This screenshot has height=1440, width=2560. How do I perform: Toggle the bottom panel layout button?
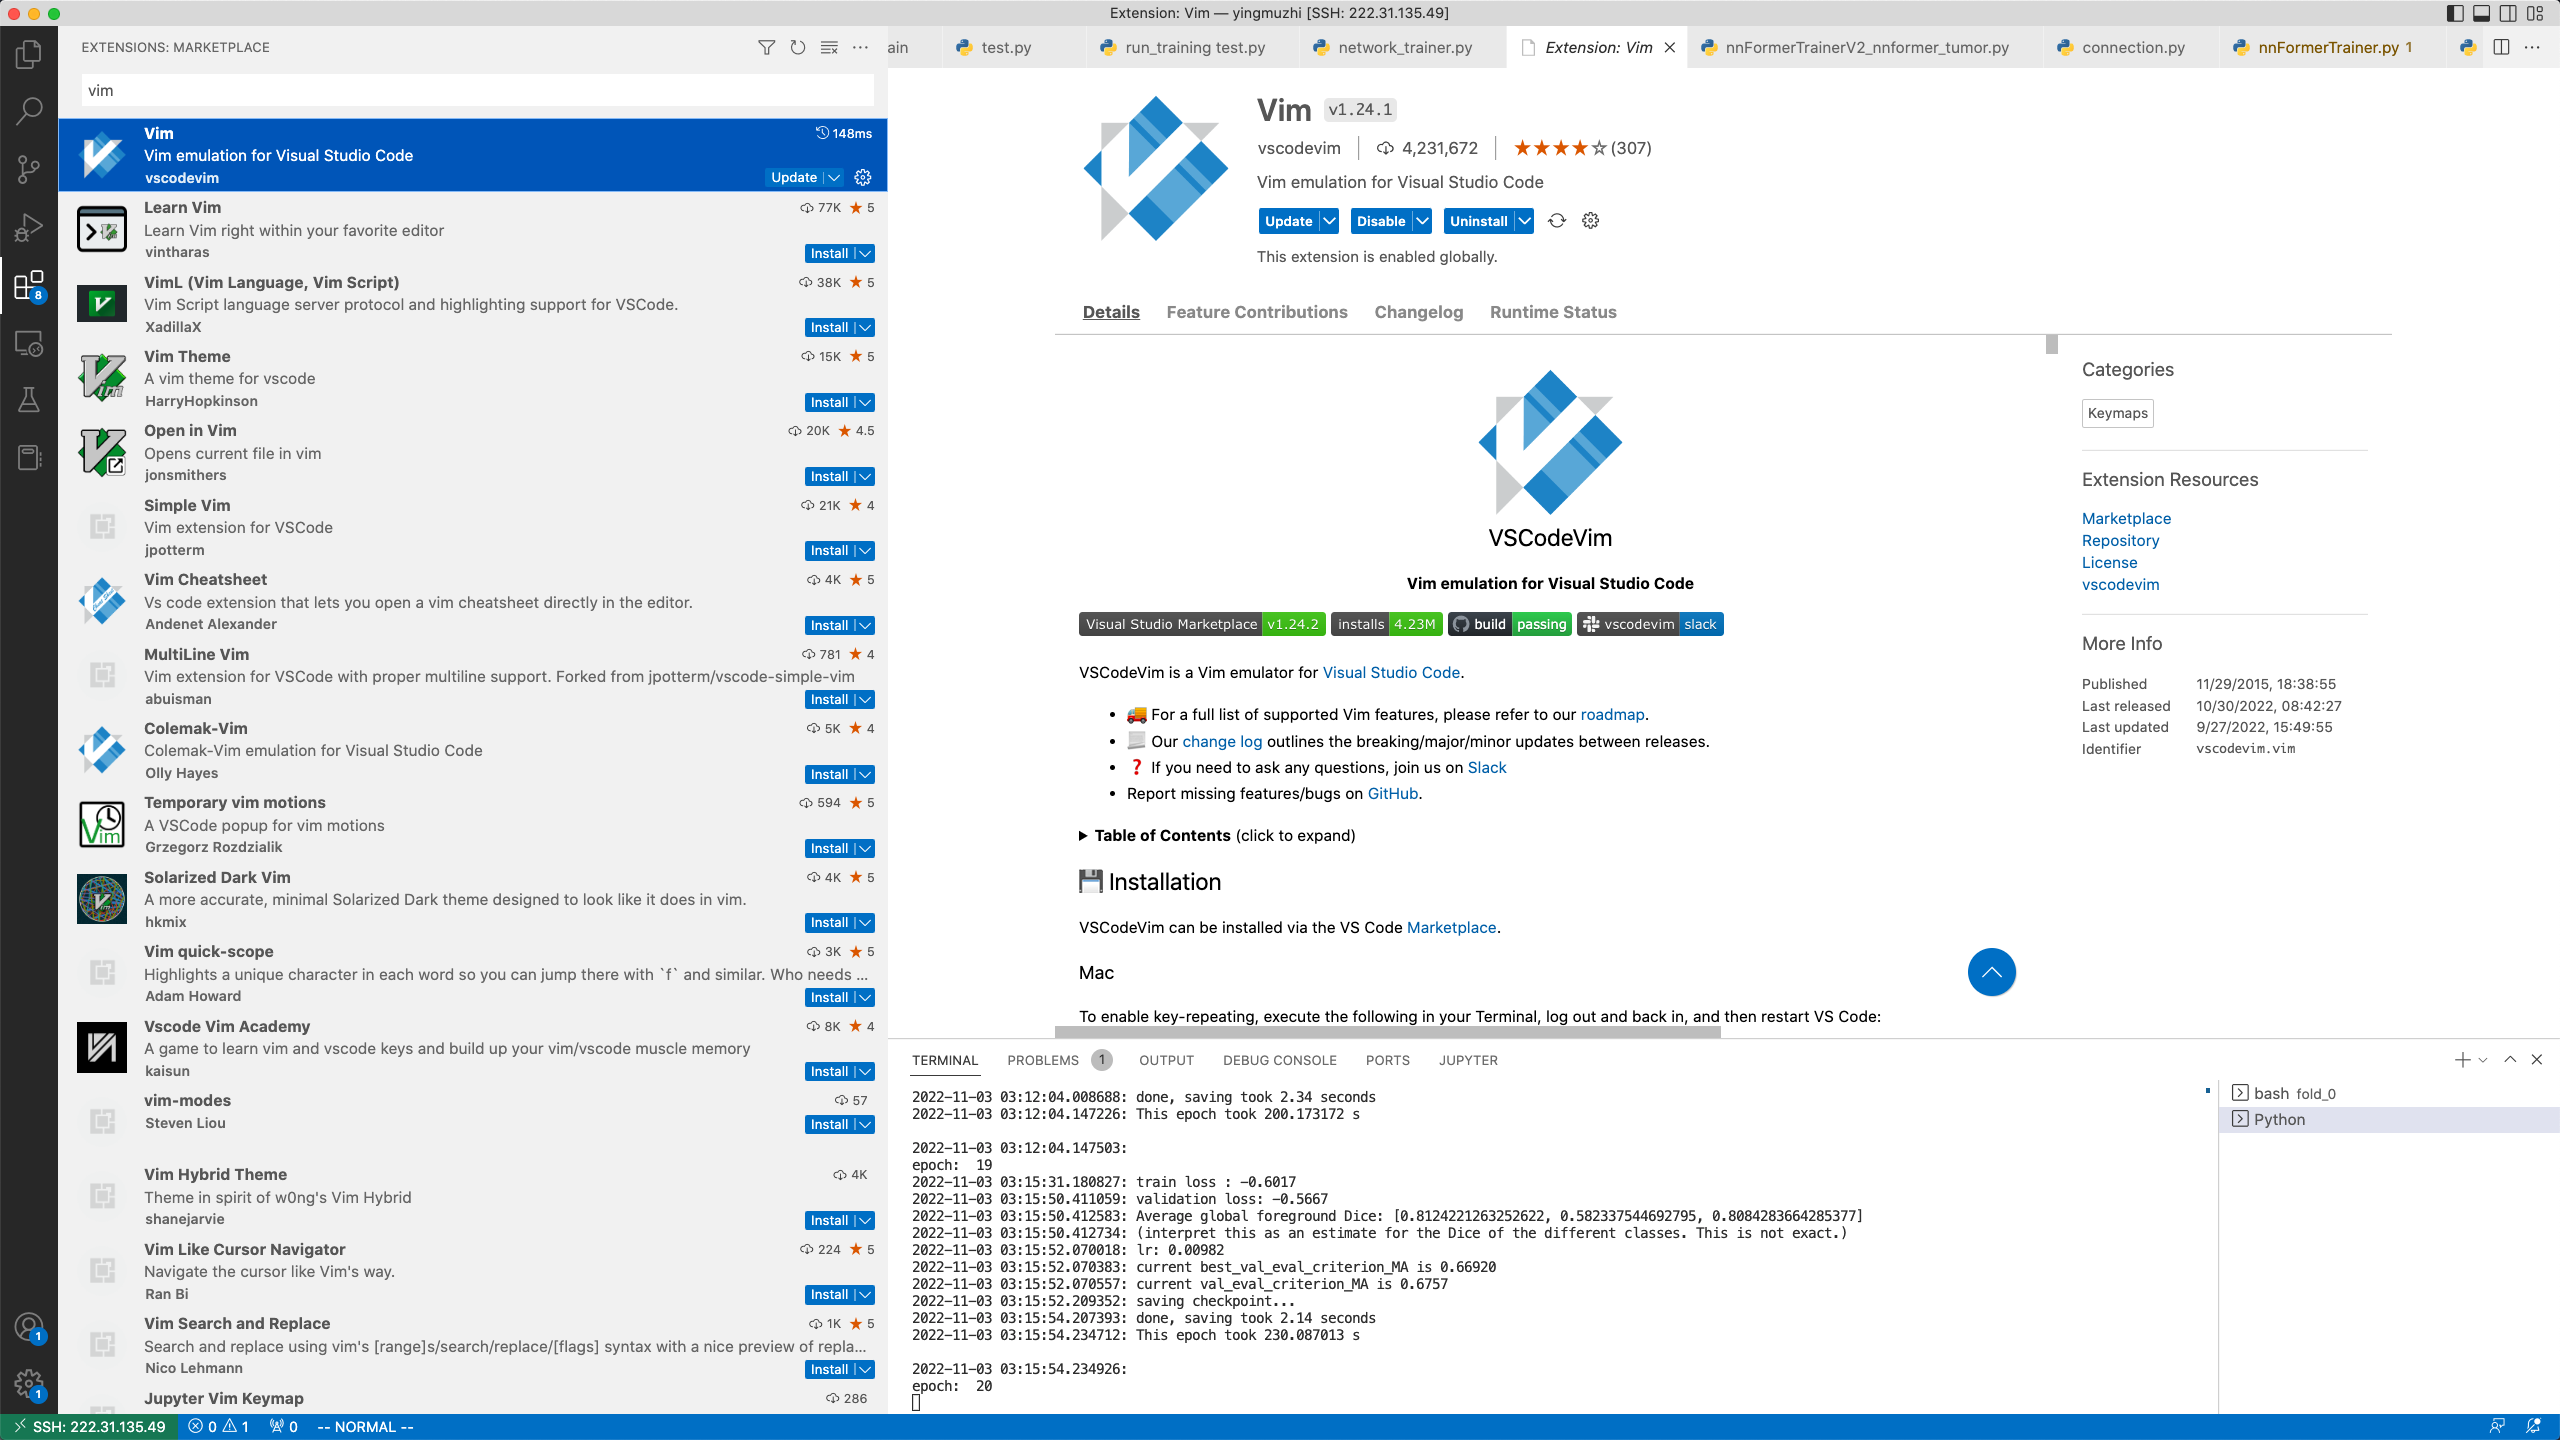coord(2481,13)
